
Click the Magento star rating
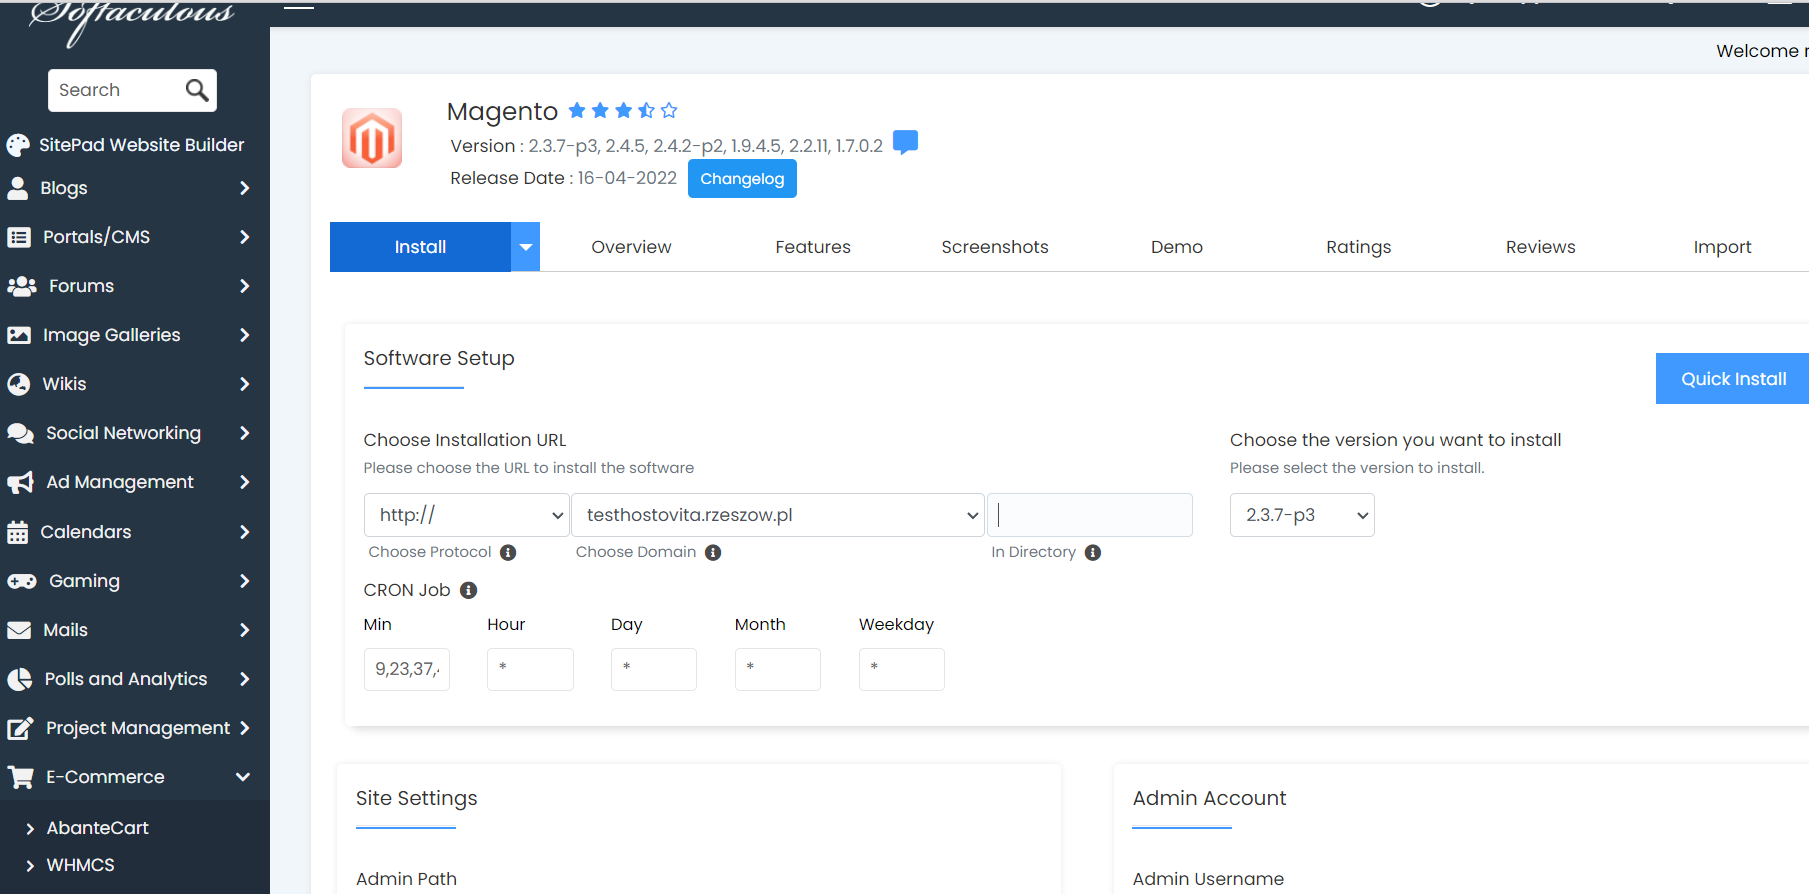tap(623, 110)
